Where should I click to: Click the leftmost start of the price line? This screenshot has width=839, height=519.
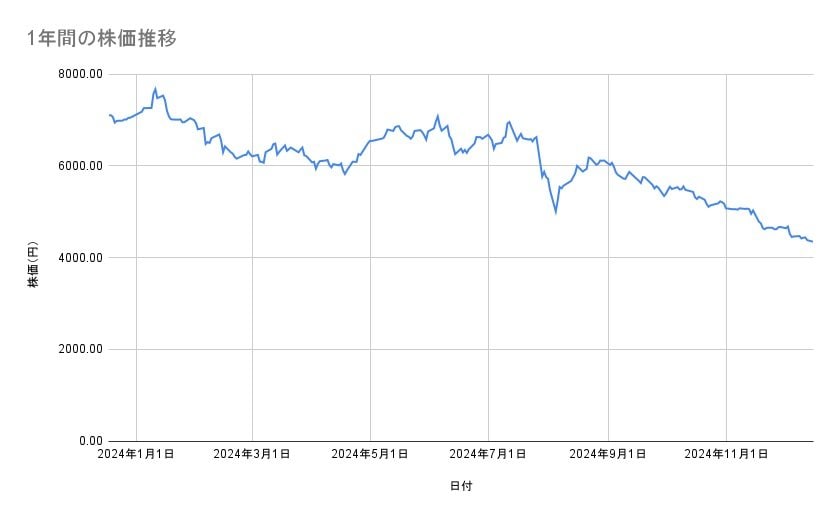[x=108, y=115]
